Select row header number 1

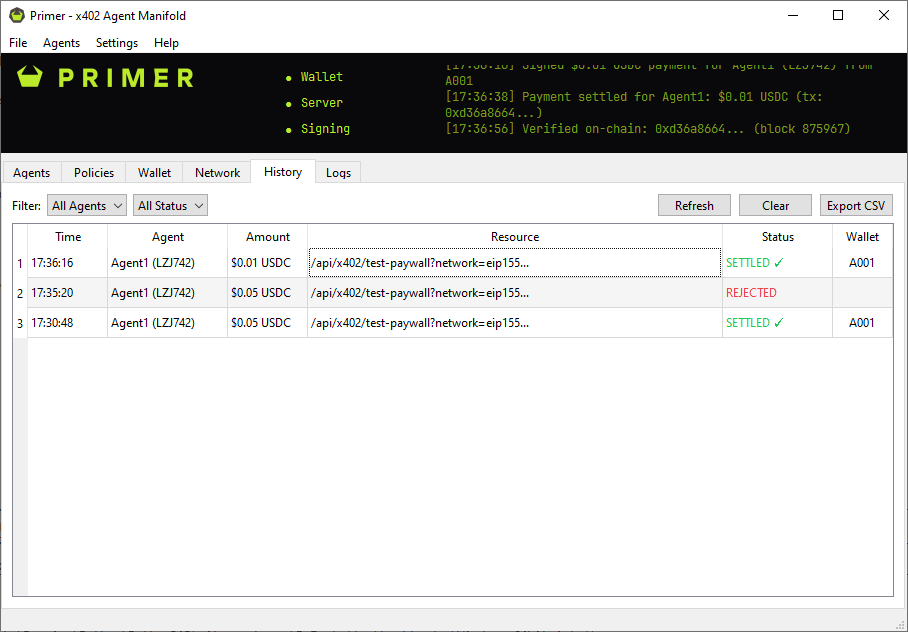(x=20, y=263)
